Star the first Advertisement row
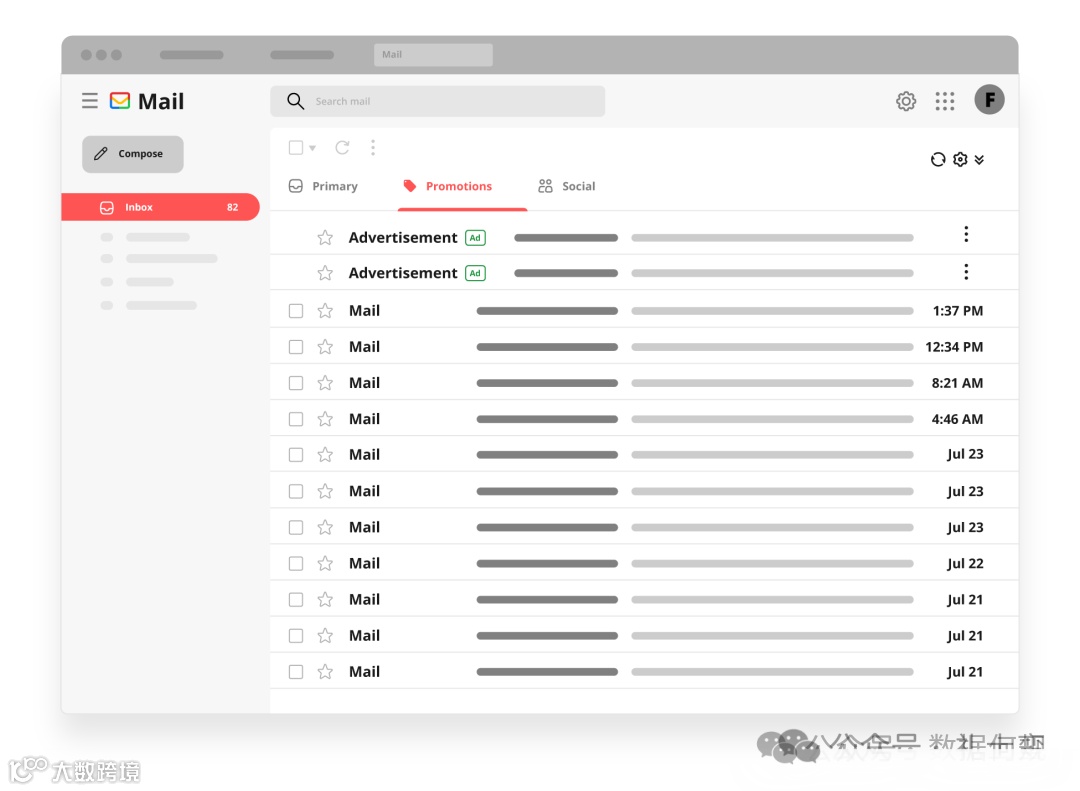The image size is (1080, 791). point(325,238)
